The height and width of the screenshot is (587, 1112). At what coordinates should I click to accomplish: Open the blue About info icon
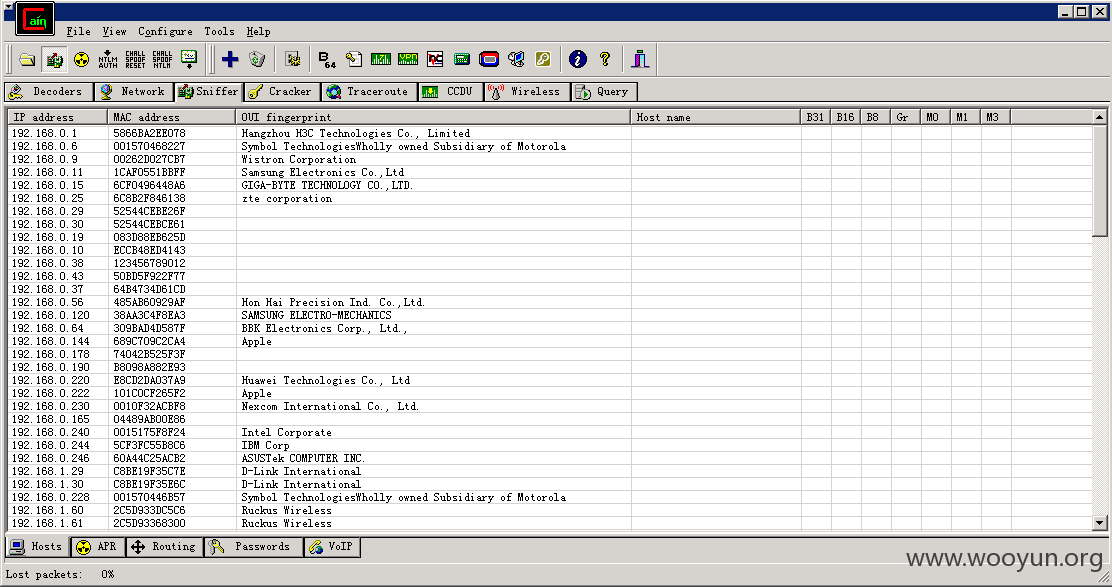point(578,60)
